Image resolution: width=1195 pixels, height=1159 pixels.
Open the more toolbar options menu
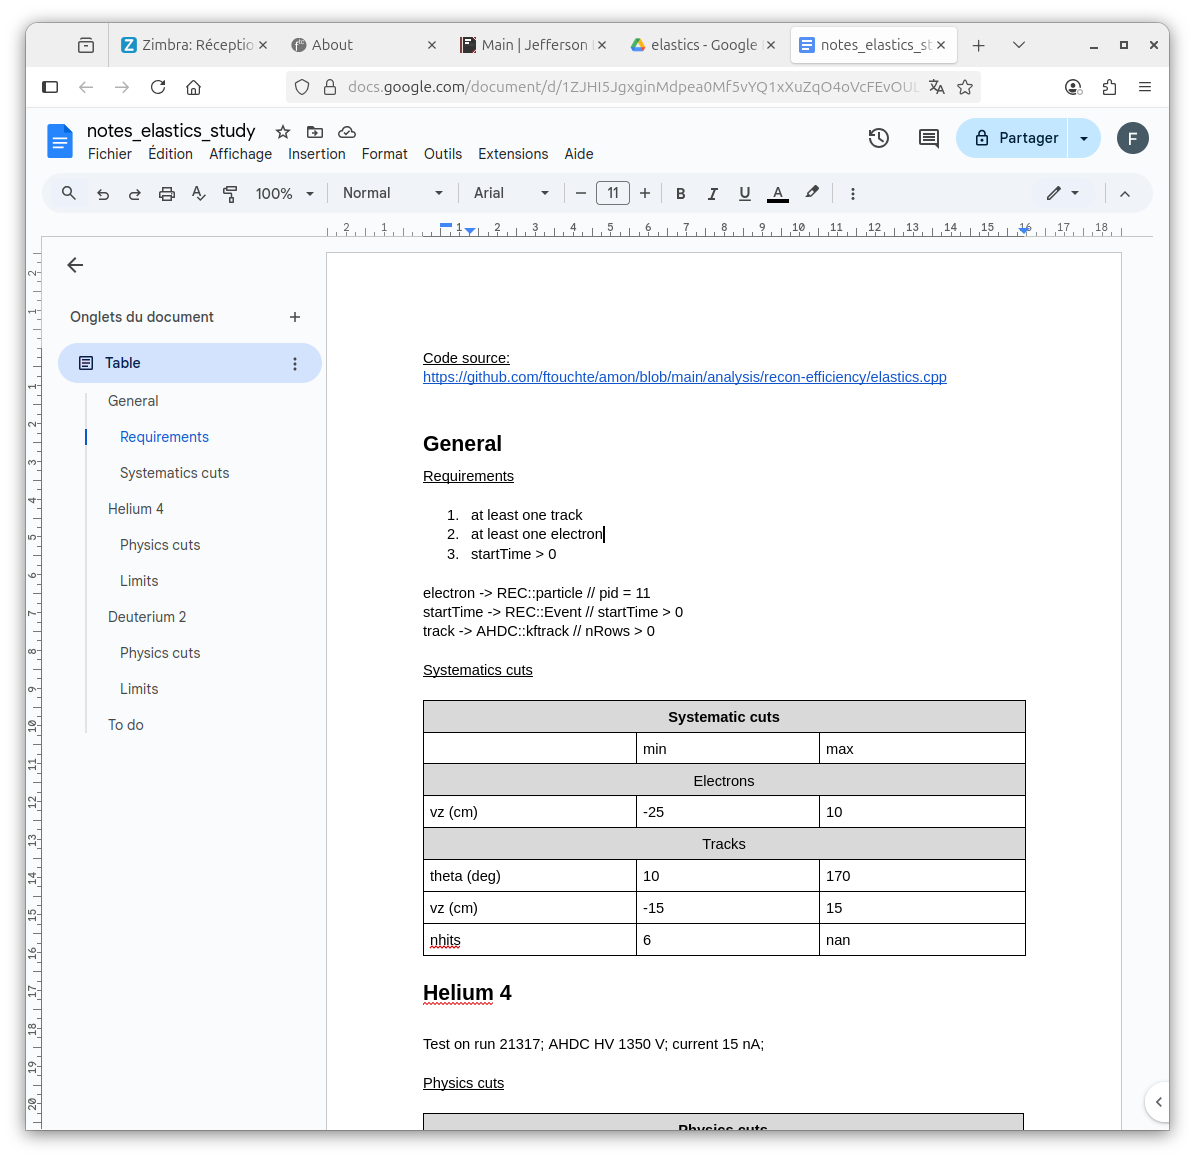pos(853,194)
